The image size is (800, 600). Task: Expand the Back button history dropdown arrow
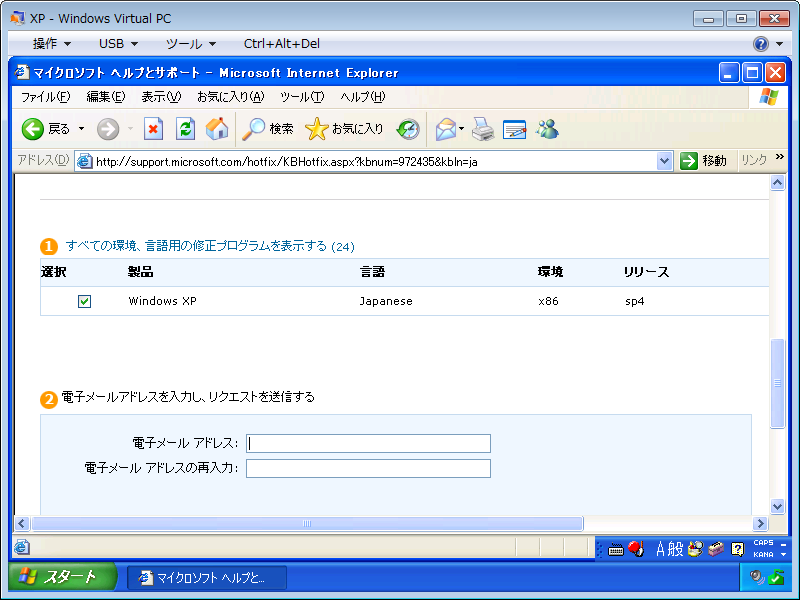pyautogui.click(x=81, y=129)
